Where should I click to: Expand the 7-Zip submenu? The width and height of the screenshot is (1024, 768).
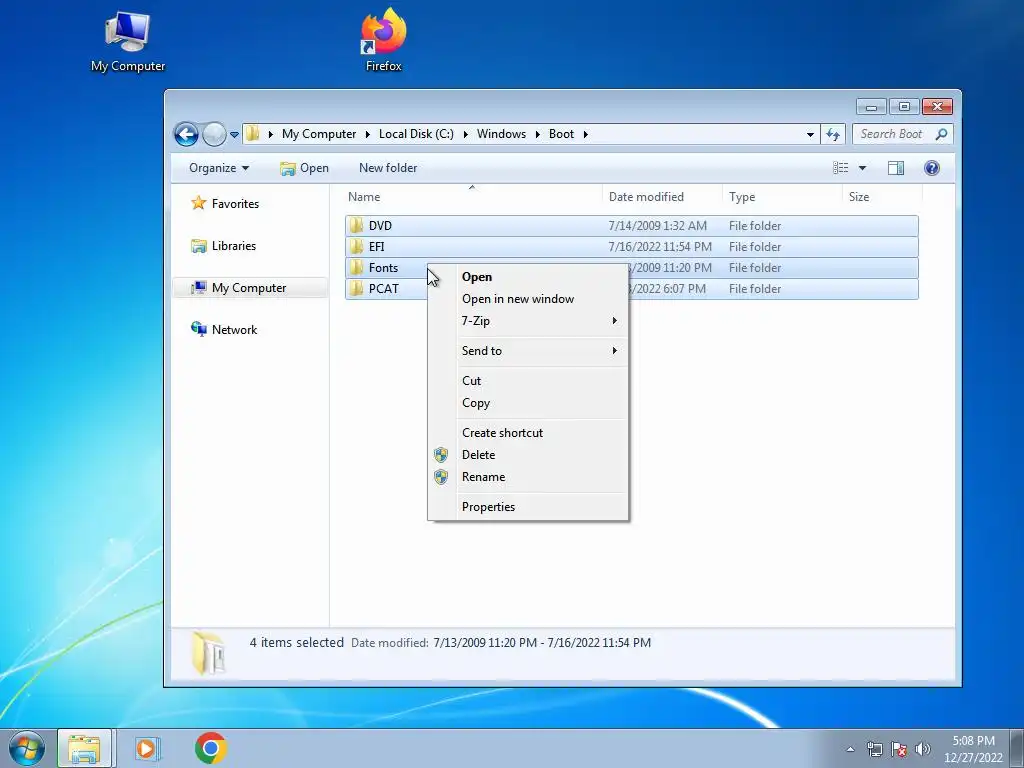tap(528, 321)
